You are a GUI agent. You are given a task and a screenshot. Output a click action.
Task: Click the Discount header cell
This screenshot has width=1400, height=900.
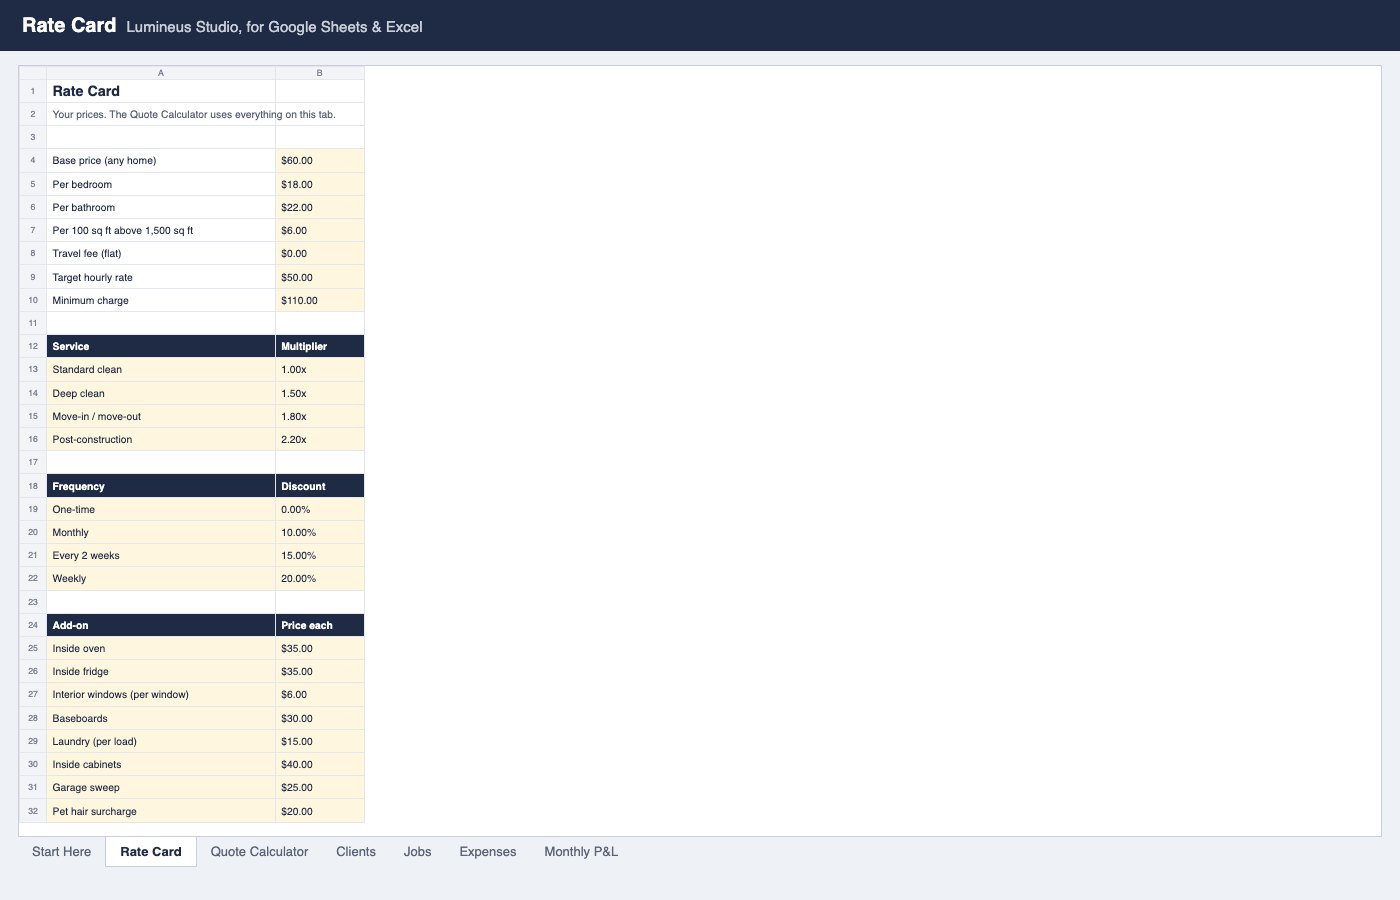pyautogui.click(x=320, y=486)
